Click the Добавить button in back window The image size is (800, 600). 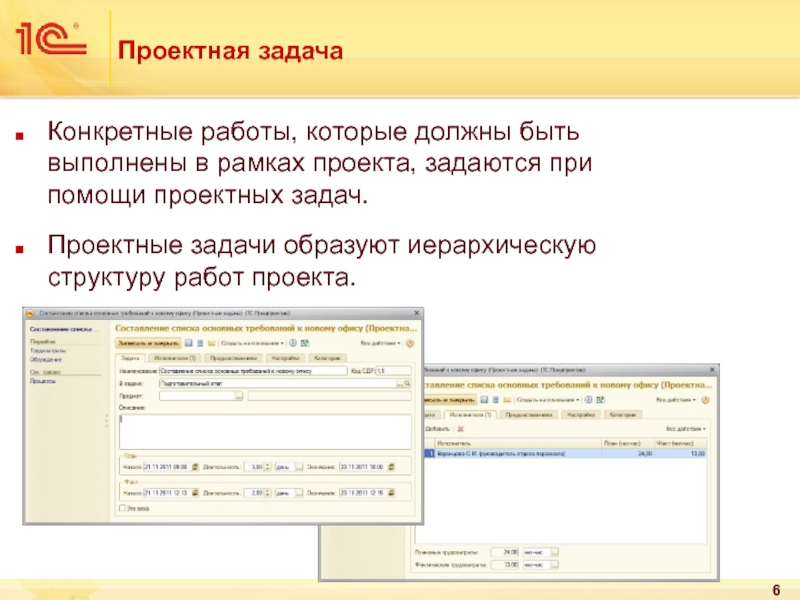click(x=437, y=429)
